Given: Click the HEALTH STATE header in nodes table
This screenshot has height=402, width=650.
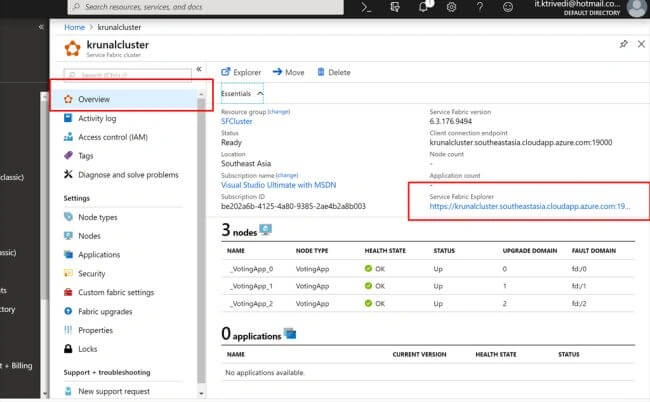Looking at the screenshot, I should [x=385, y=251].
